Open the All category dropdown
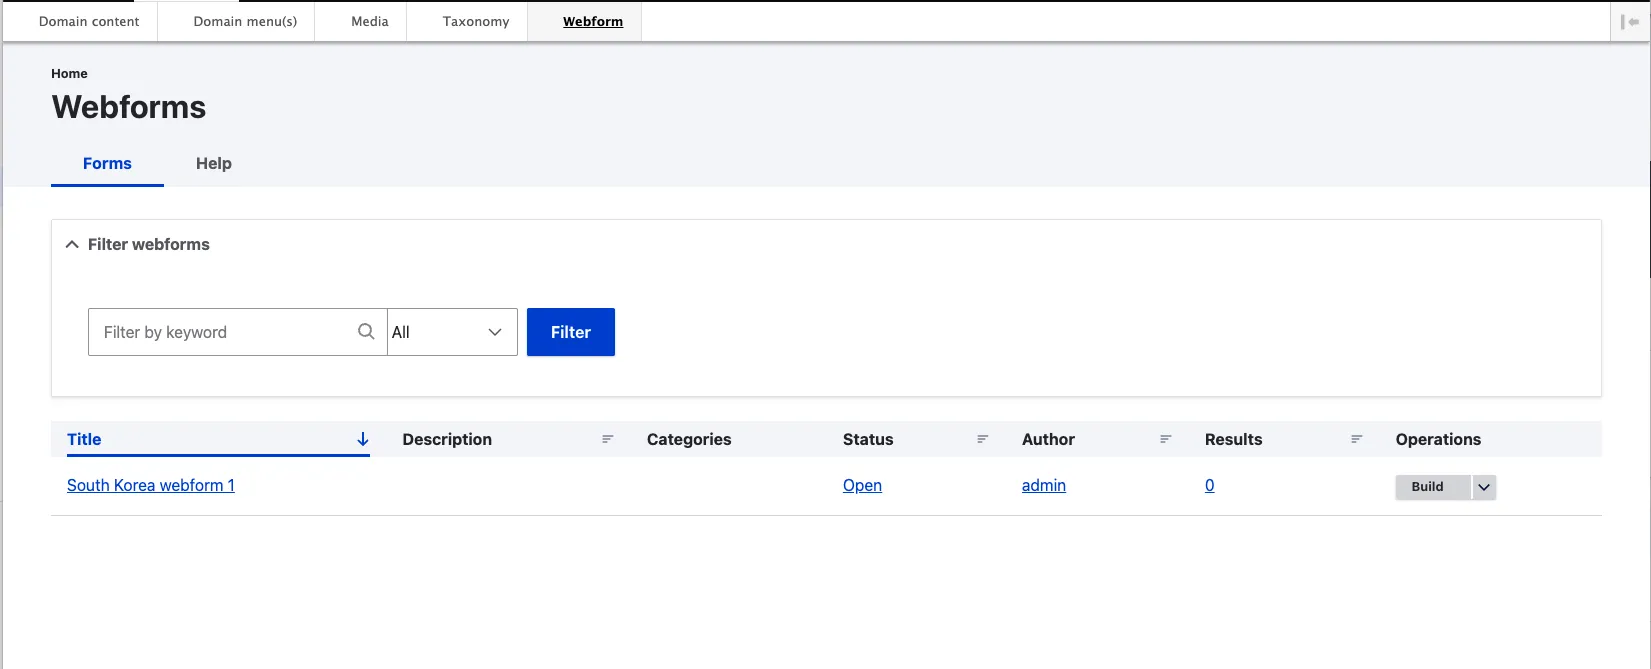 [452, 332]
